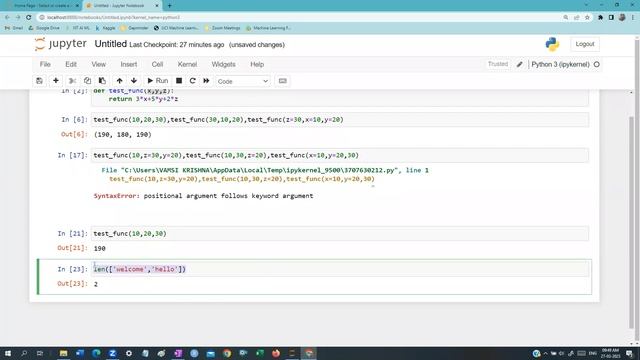The height and width of the screenshot is (360, 640).
Task: Show hidden system tray icons
Action: pyautogui.click(x=545, y=353)
